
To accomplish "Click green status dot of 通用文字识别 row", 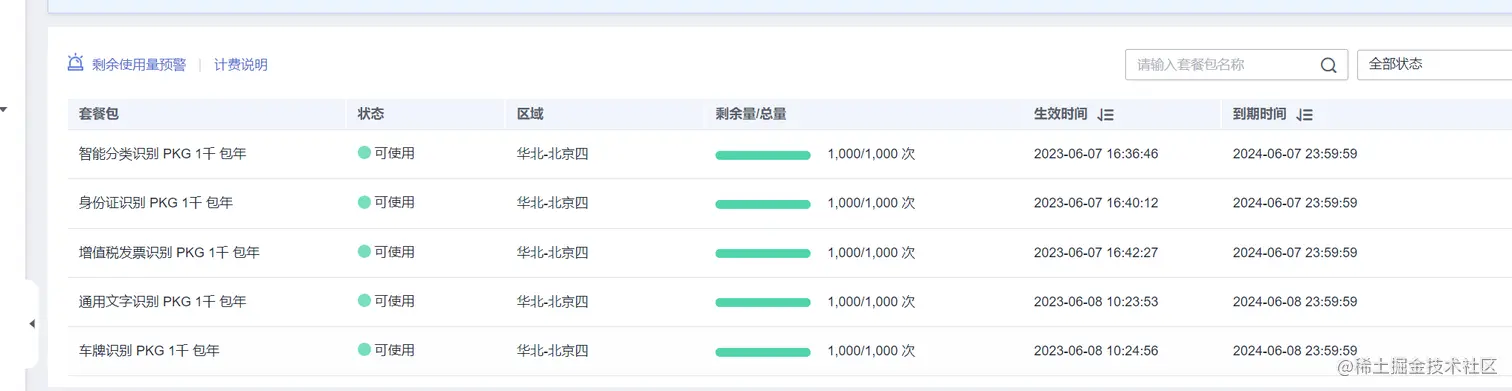I will point(365,301).
